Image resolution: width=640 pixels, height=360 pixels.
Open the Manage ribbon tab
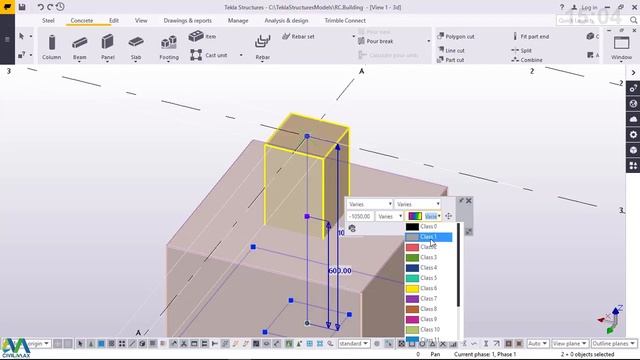pyautogui.click(x=238, y=20)
